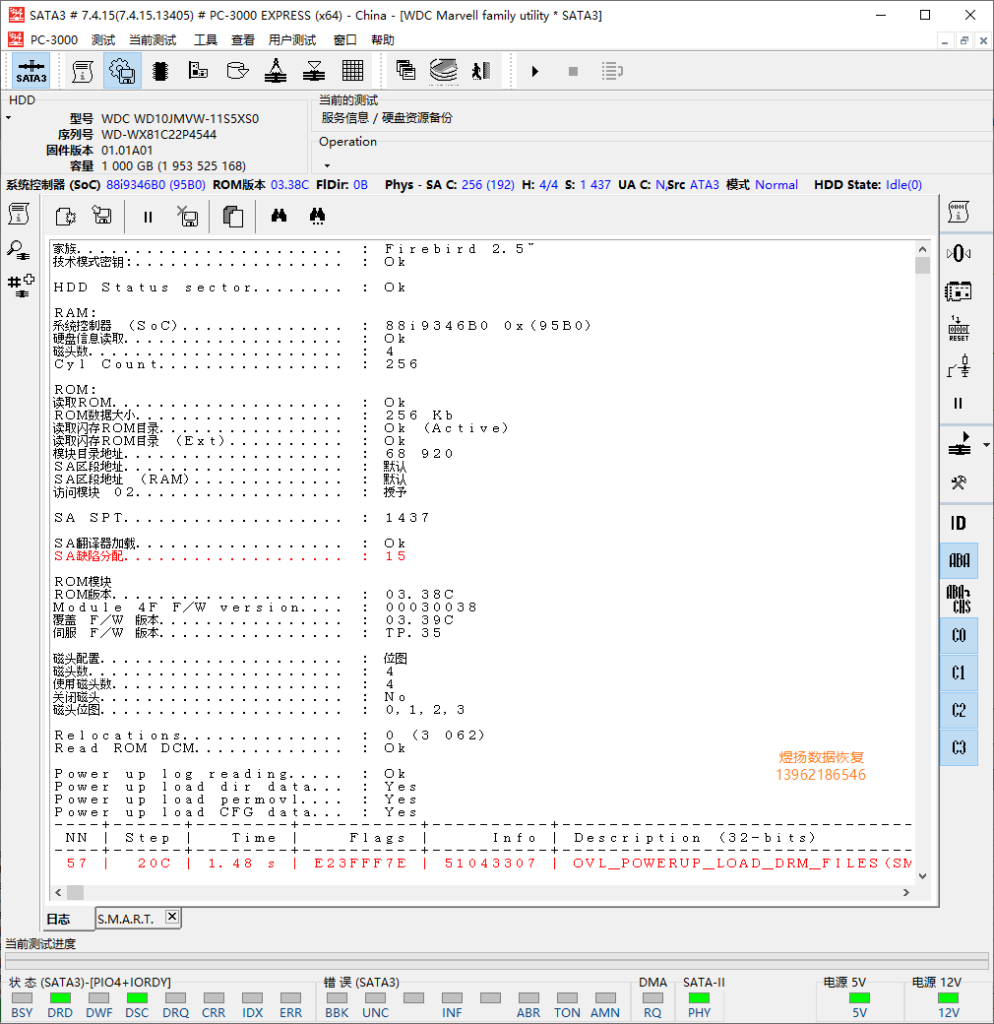Click the magnifier search icon in left sidebar
Viewport: 994px width, 1024px height.
tap(19, 249)
